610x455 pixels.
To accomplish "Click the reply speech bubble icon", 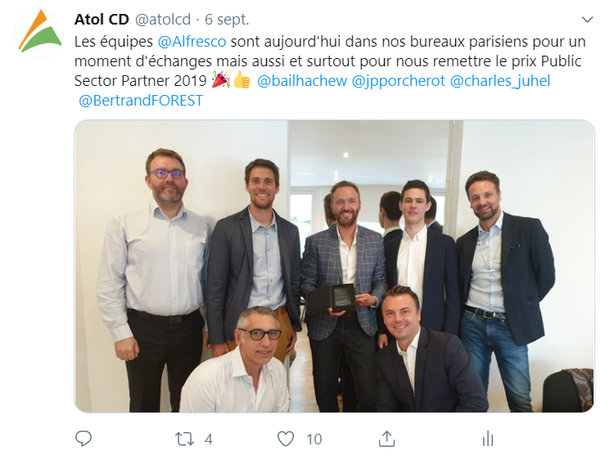I will (83, 439).
